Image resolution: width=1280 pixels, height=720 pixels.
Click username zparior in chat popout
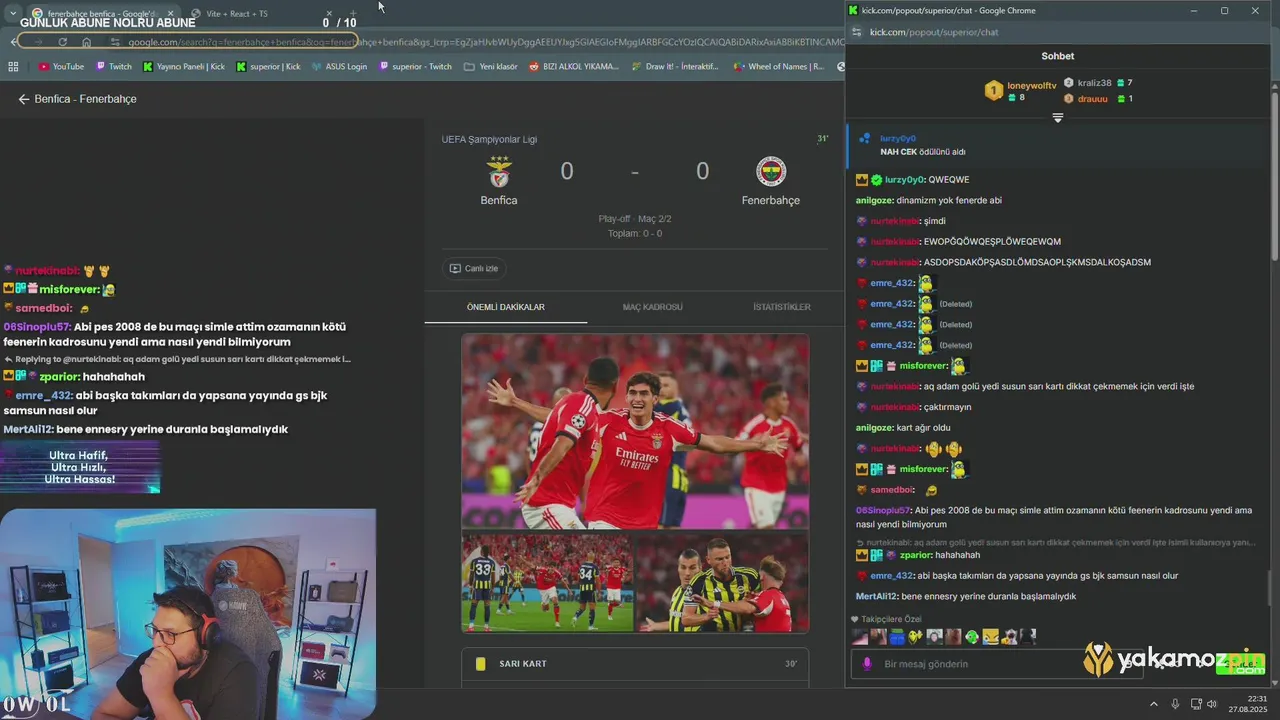point(915,555)
